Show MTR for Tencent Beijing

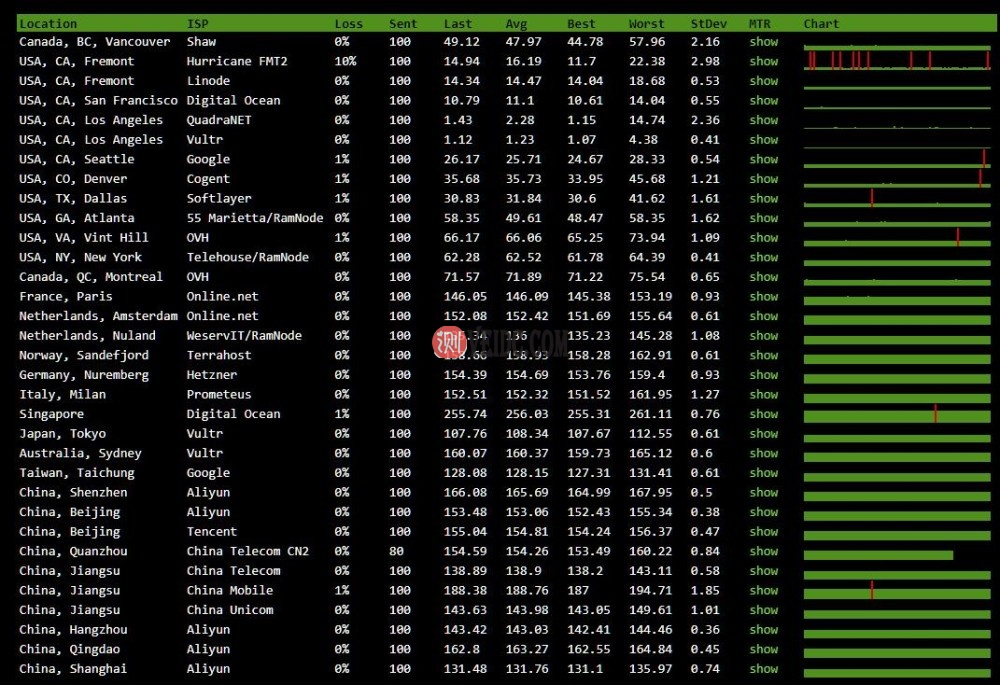click(x=763, y=531)
